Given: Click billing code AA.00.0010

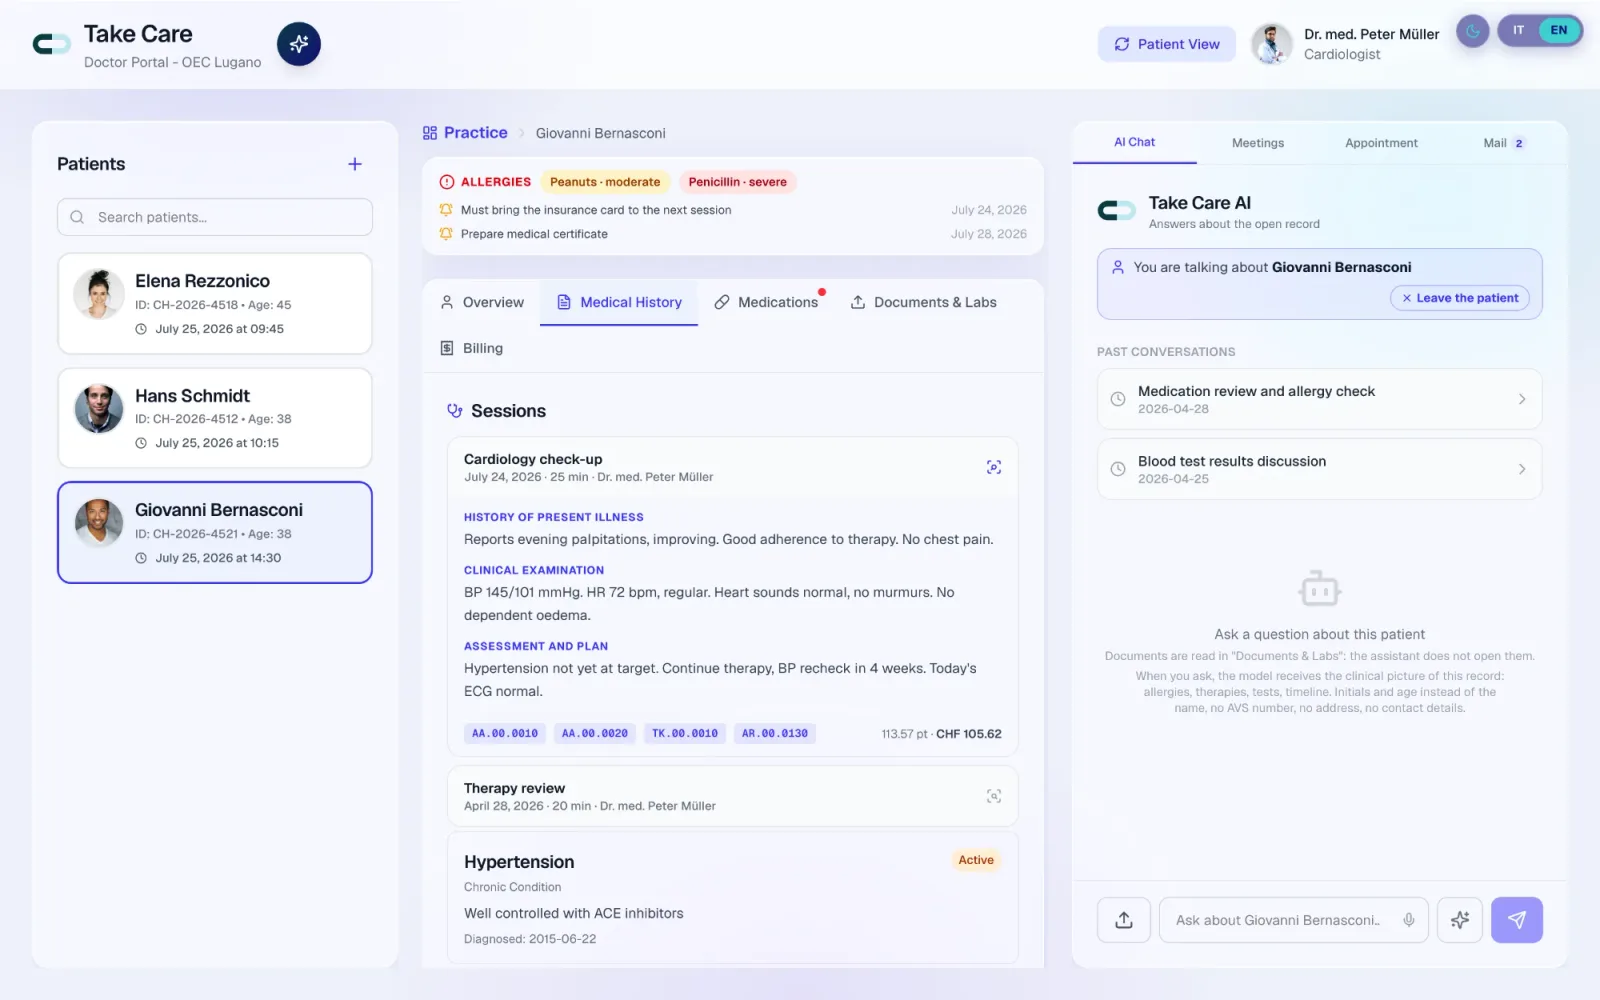Looking at the screenshot, I should tap(505, 733).
